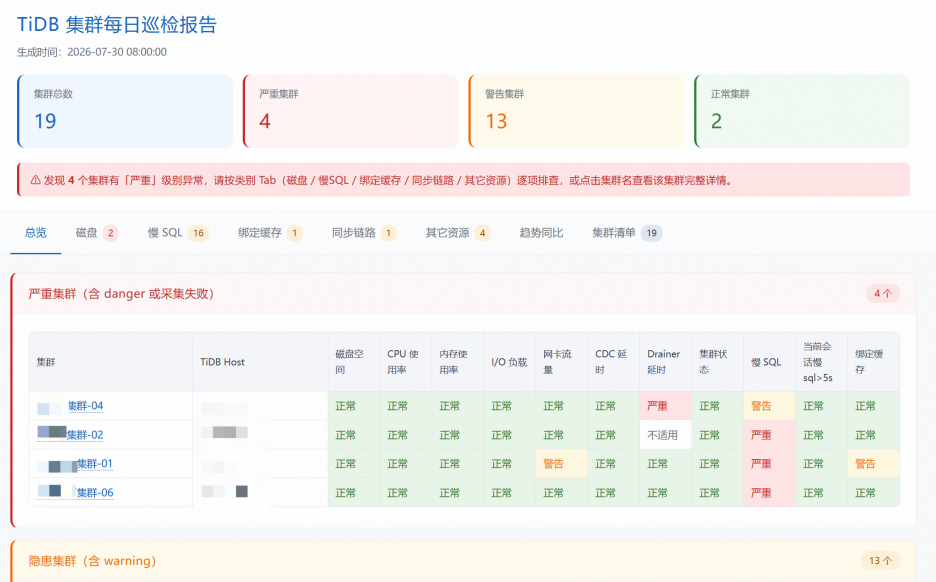This screenshot has height=582, width=936.
Task: Open cluster link 集群-01
Action: [x=94, y=464]
